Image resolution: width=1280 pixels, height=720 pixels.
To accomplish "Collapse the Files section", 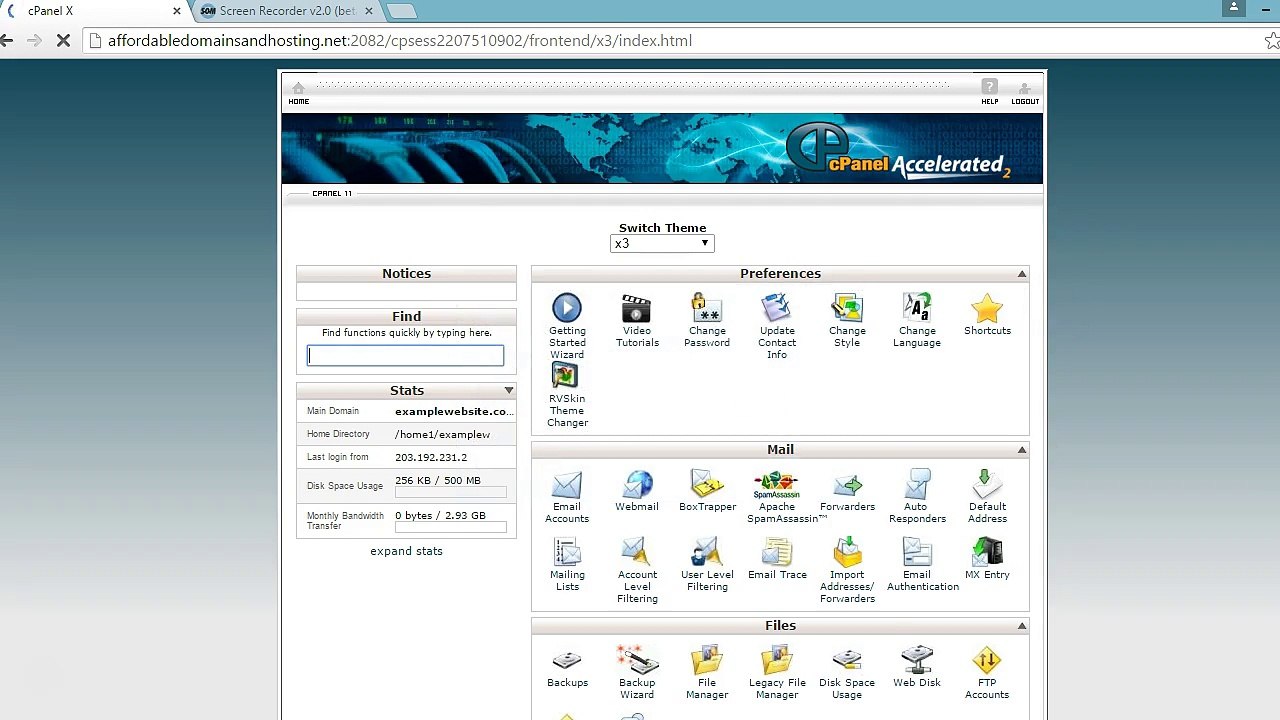I will click(x=1022, y=626).
